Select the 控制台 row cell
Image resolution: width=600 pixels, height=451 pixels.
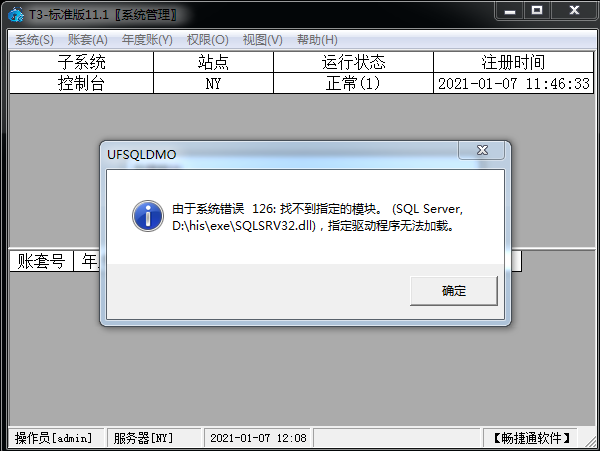82,83
